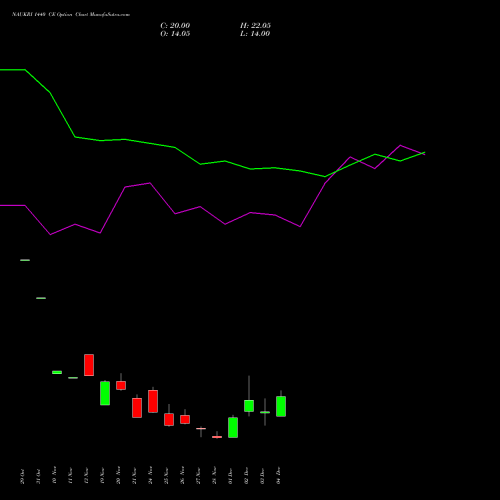The image size is (500, 500).
Task: Click the '26 Nov' date label
Action: coord(182,475)
